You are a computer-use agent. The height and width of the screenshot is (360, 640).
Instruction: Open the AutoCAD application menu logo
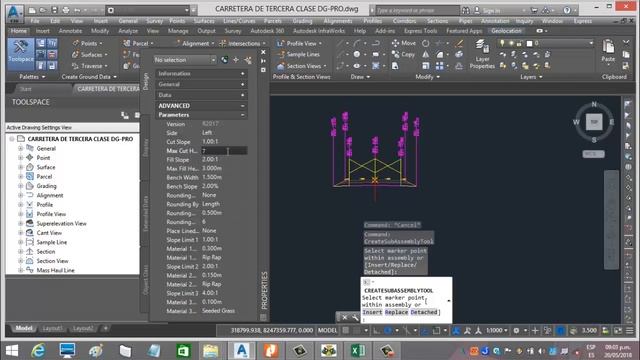(15, 12)
